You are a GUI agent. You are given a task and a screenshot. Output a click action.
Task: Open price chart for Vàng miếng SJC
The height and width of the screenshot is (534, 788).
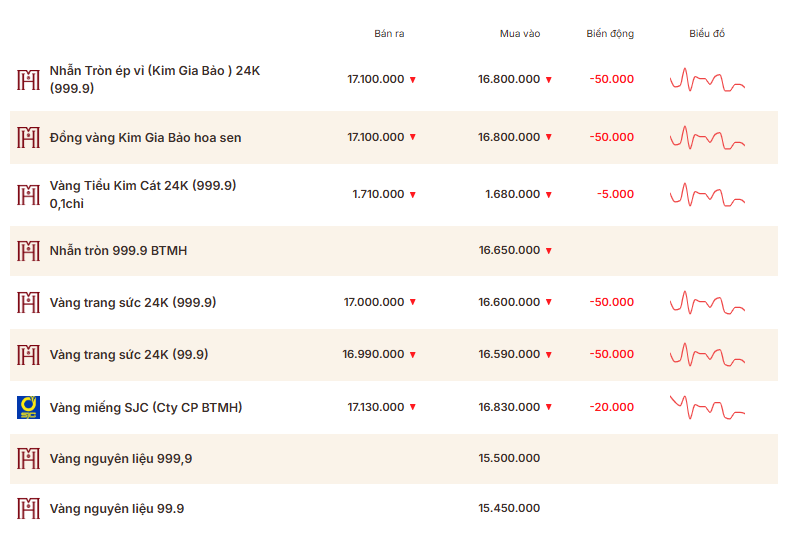click(707, 407)
